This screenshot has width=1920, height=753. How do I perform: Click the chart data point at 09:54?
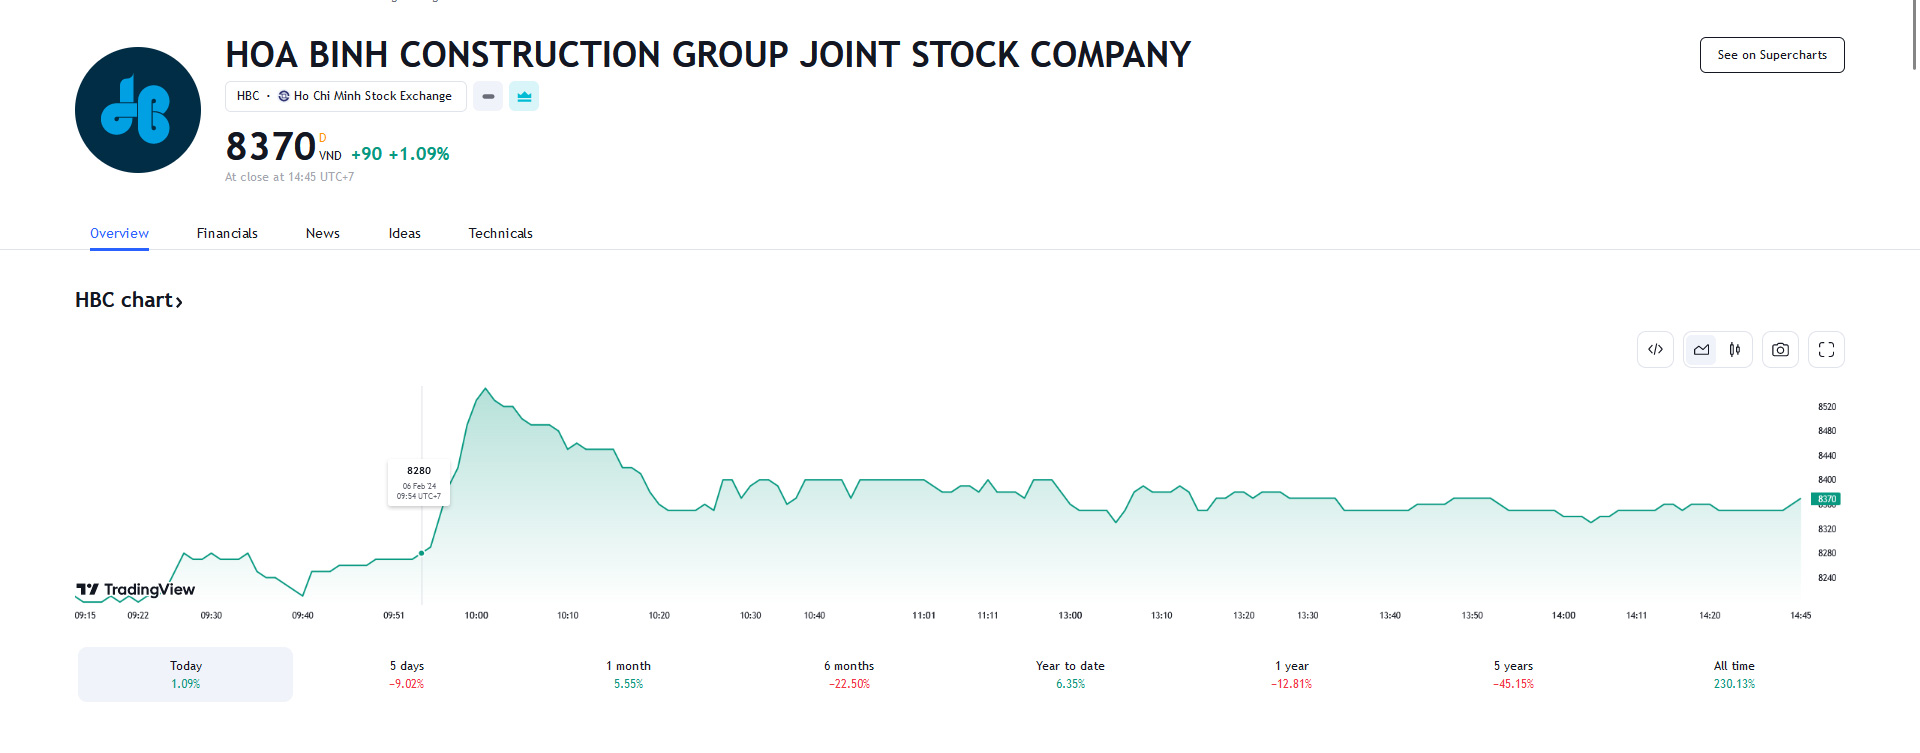(x=422, y=552)
